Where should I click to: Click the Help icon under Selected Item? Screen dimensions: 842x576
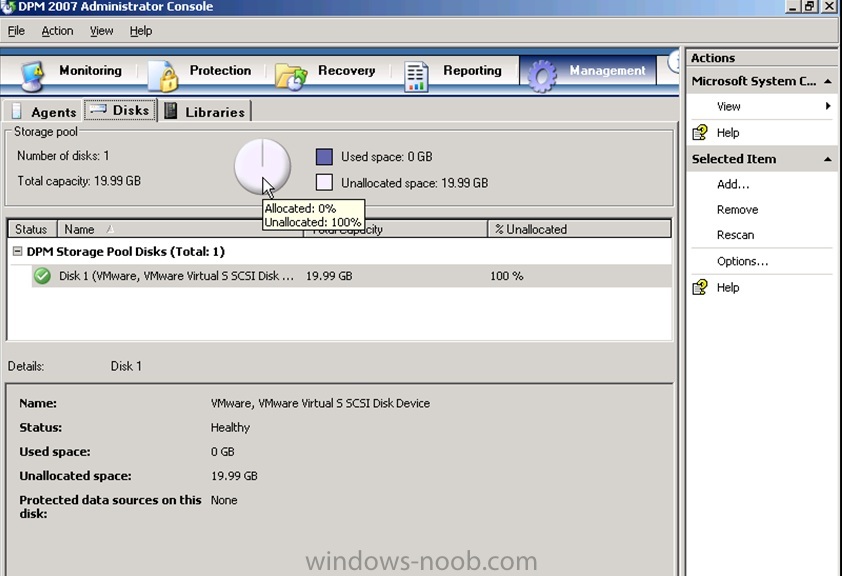pyautogui.click(x=700, y=287)
